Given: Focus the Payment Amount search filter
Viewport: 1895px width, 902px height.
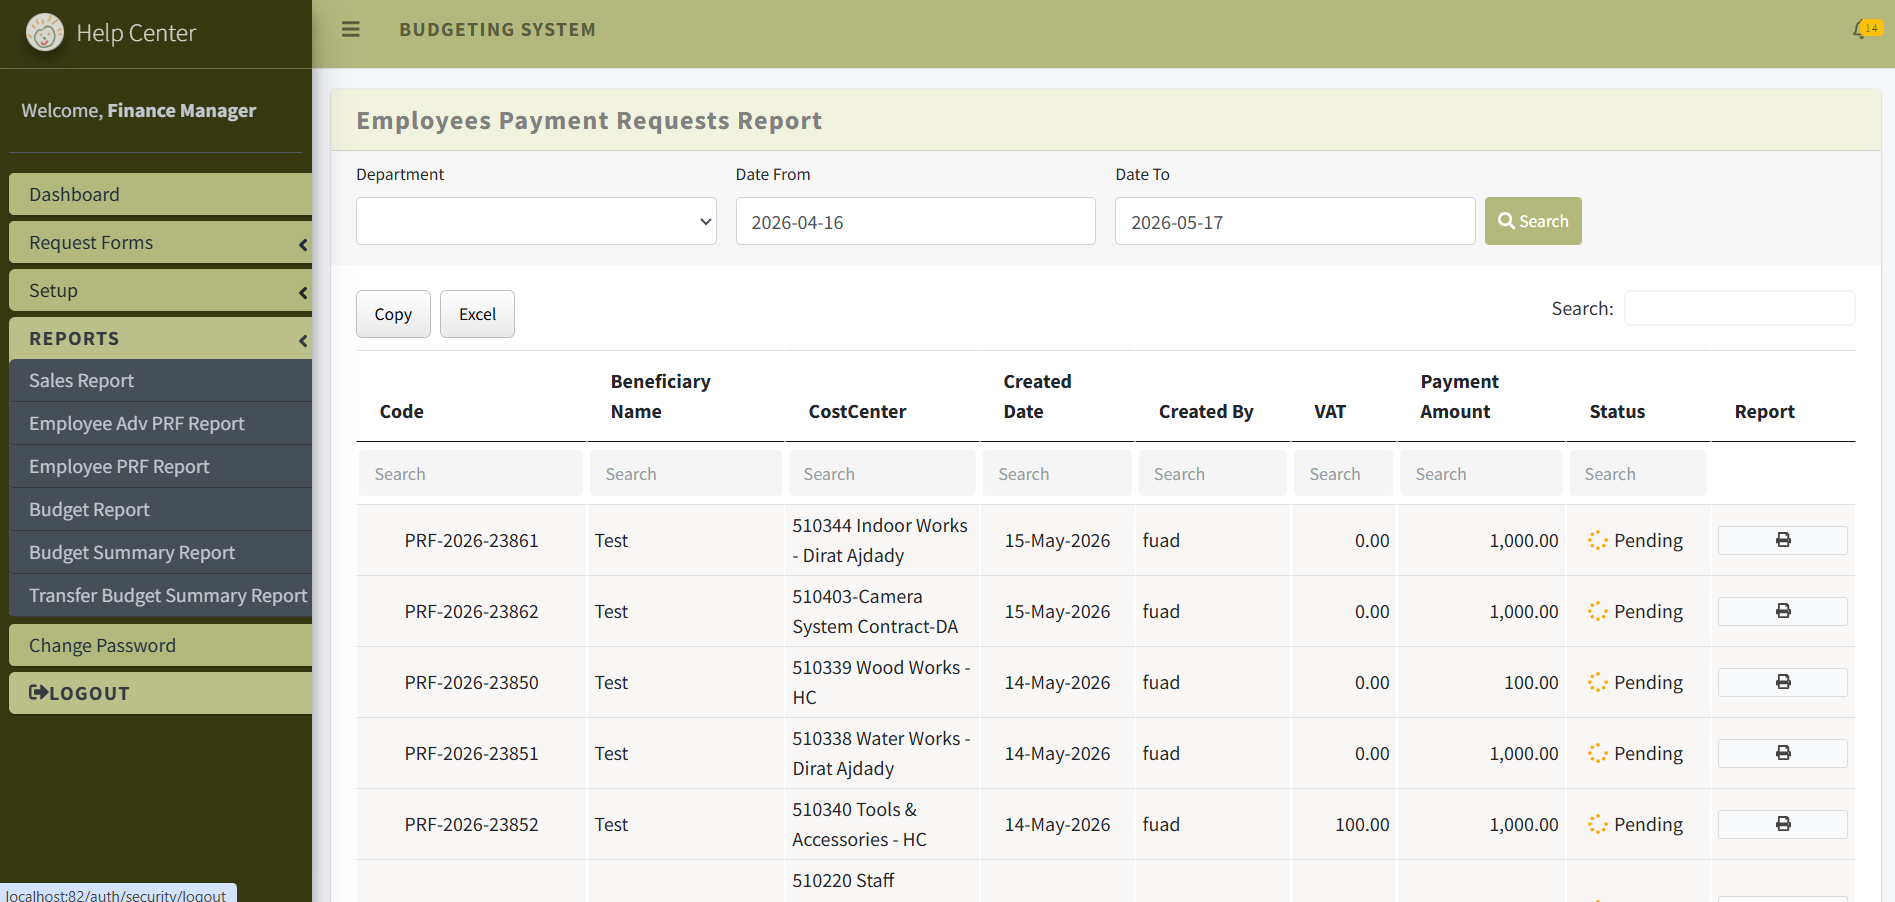Looking at the screenshot, I should [x=1481, y=473].
